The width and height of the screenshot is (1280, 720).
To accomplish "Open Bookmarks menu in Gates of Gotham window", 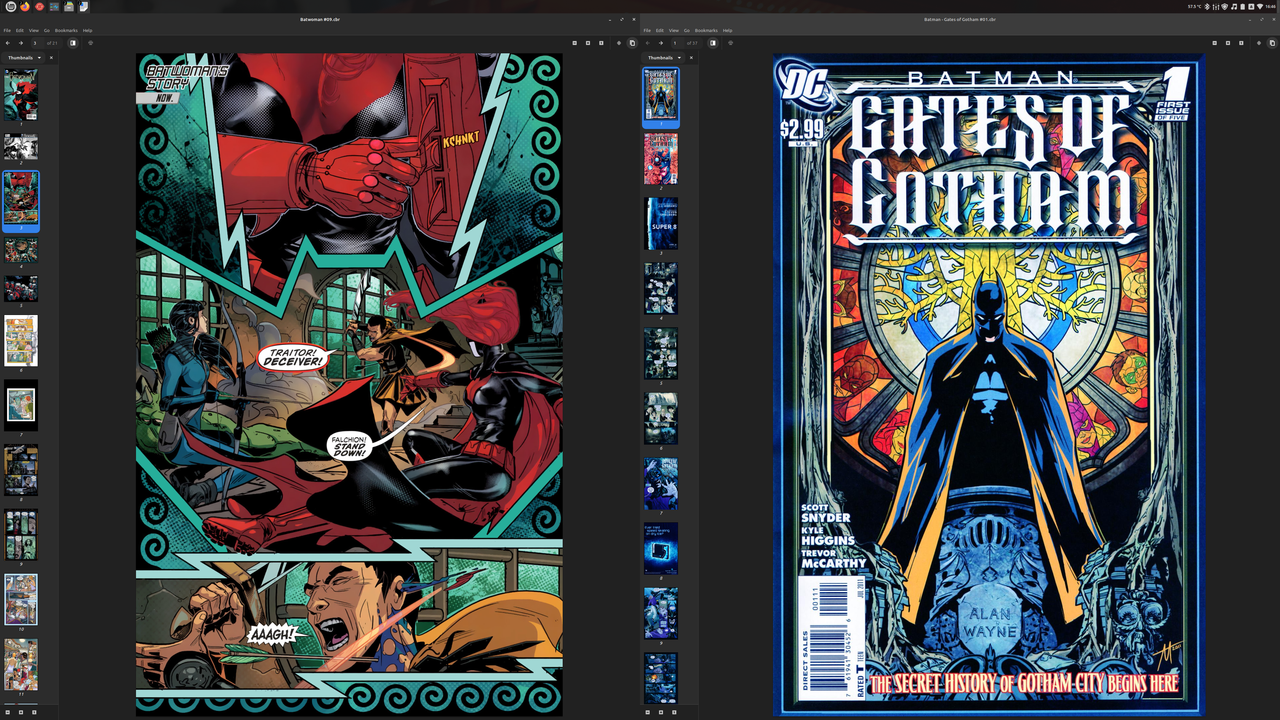I will (706, 31).
